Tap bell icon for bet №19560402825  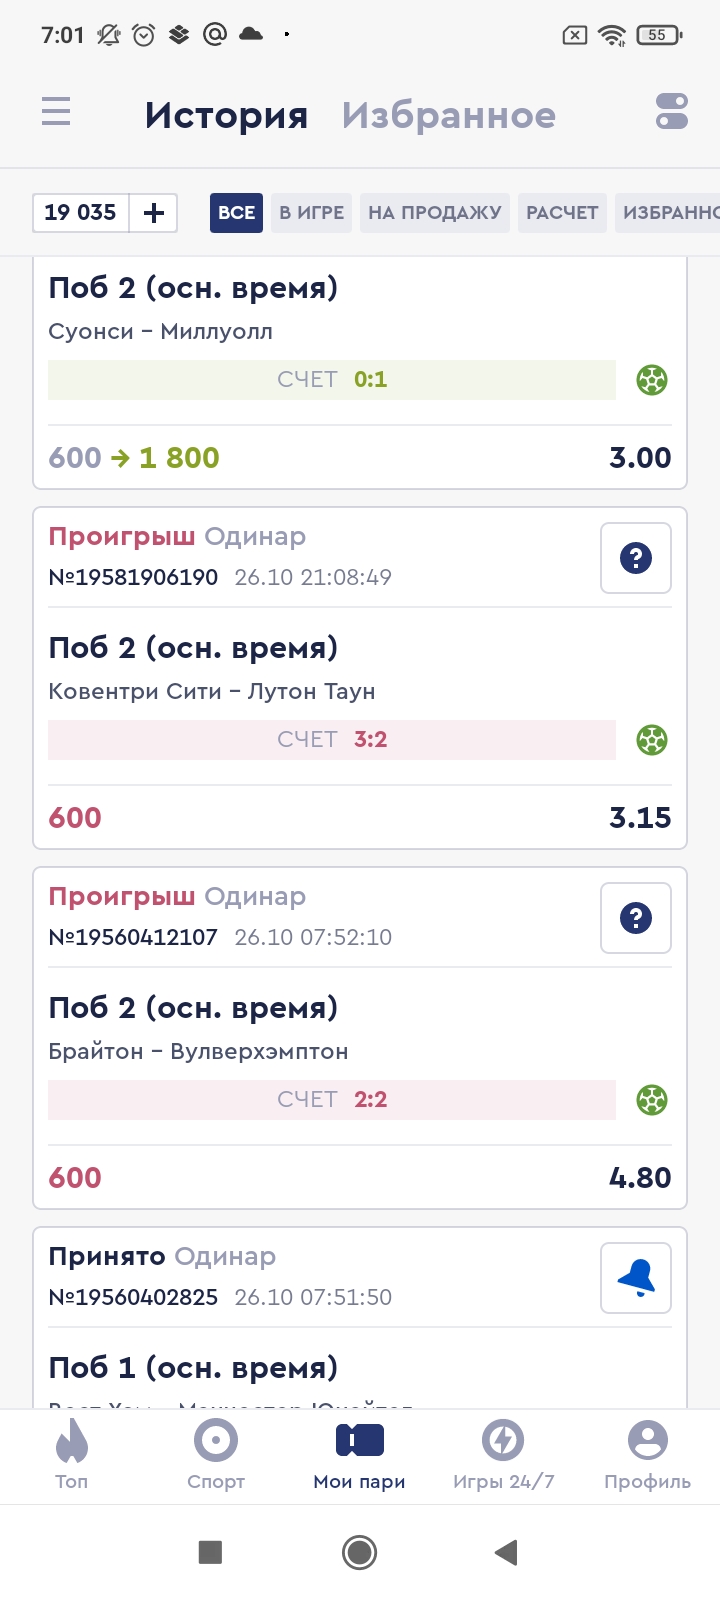(636, 1278)
